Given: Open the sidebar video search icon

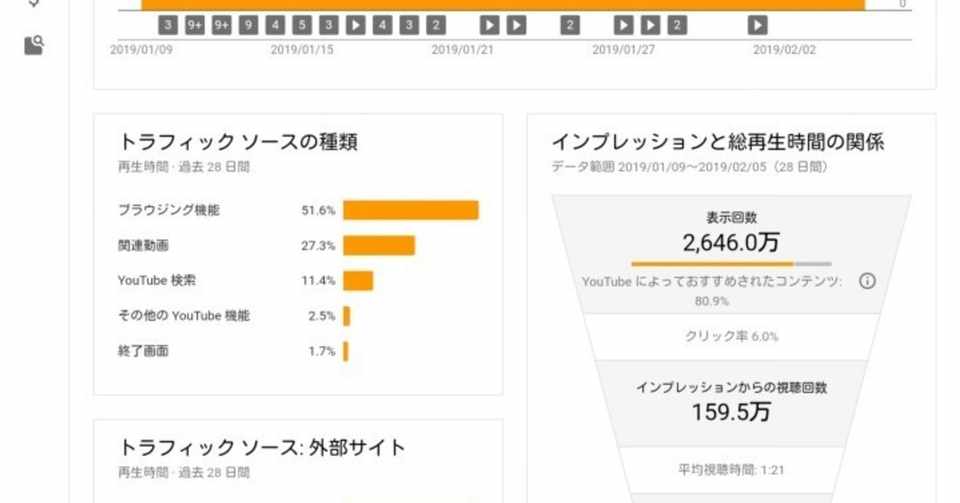Looking at the screenshot, I should (34, 45).
